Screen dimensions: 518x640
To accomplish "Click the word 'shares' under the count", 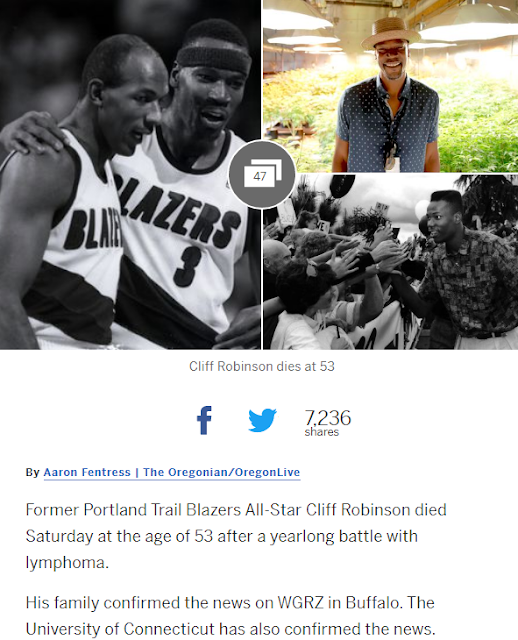I will coord(322,432).
